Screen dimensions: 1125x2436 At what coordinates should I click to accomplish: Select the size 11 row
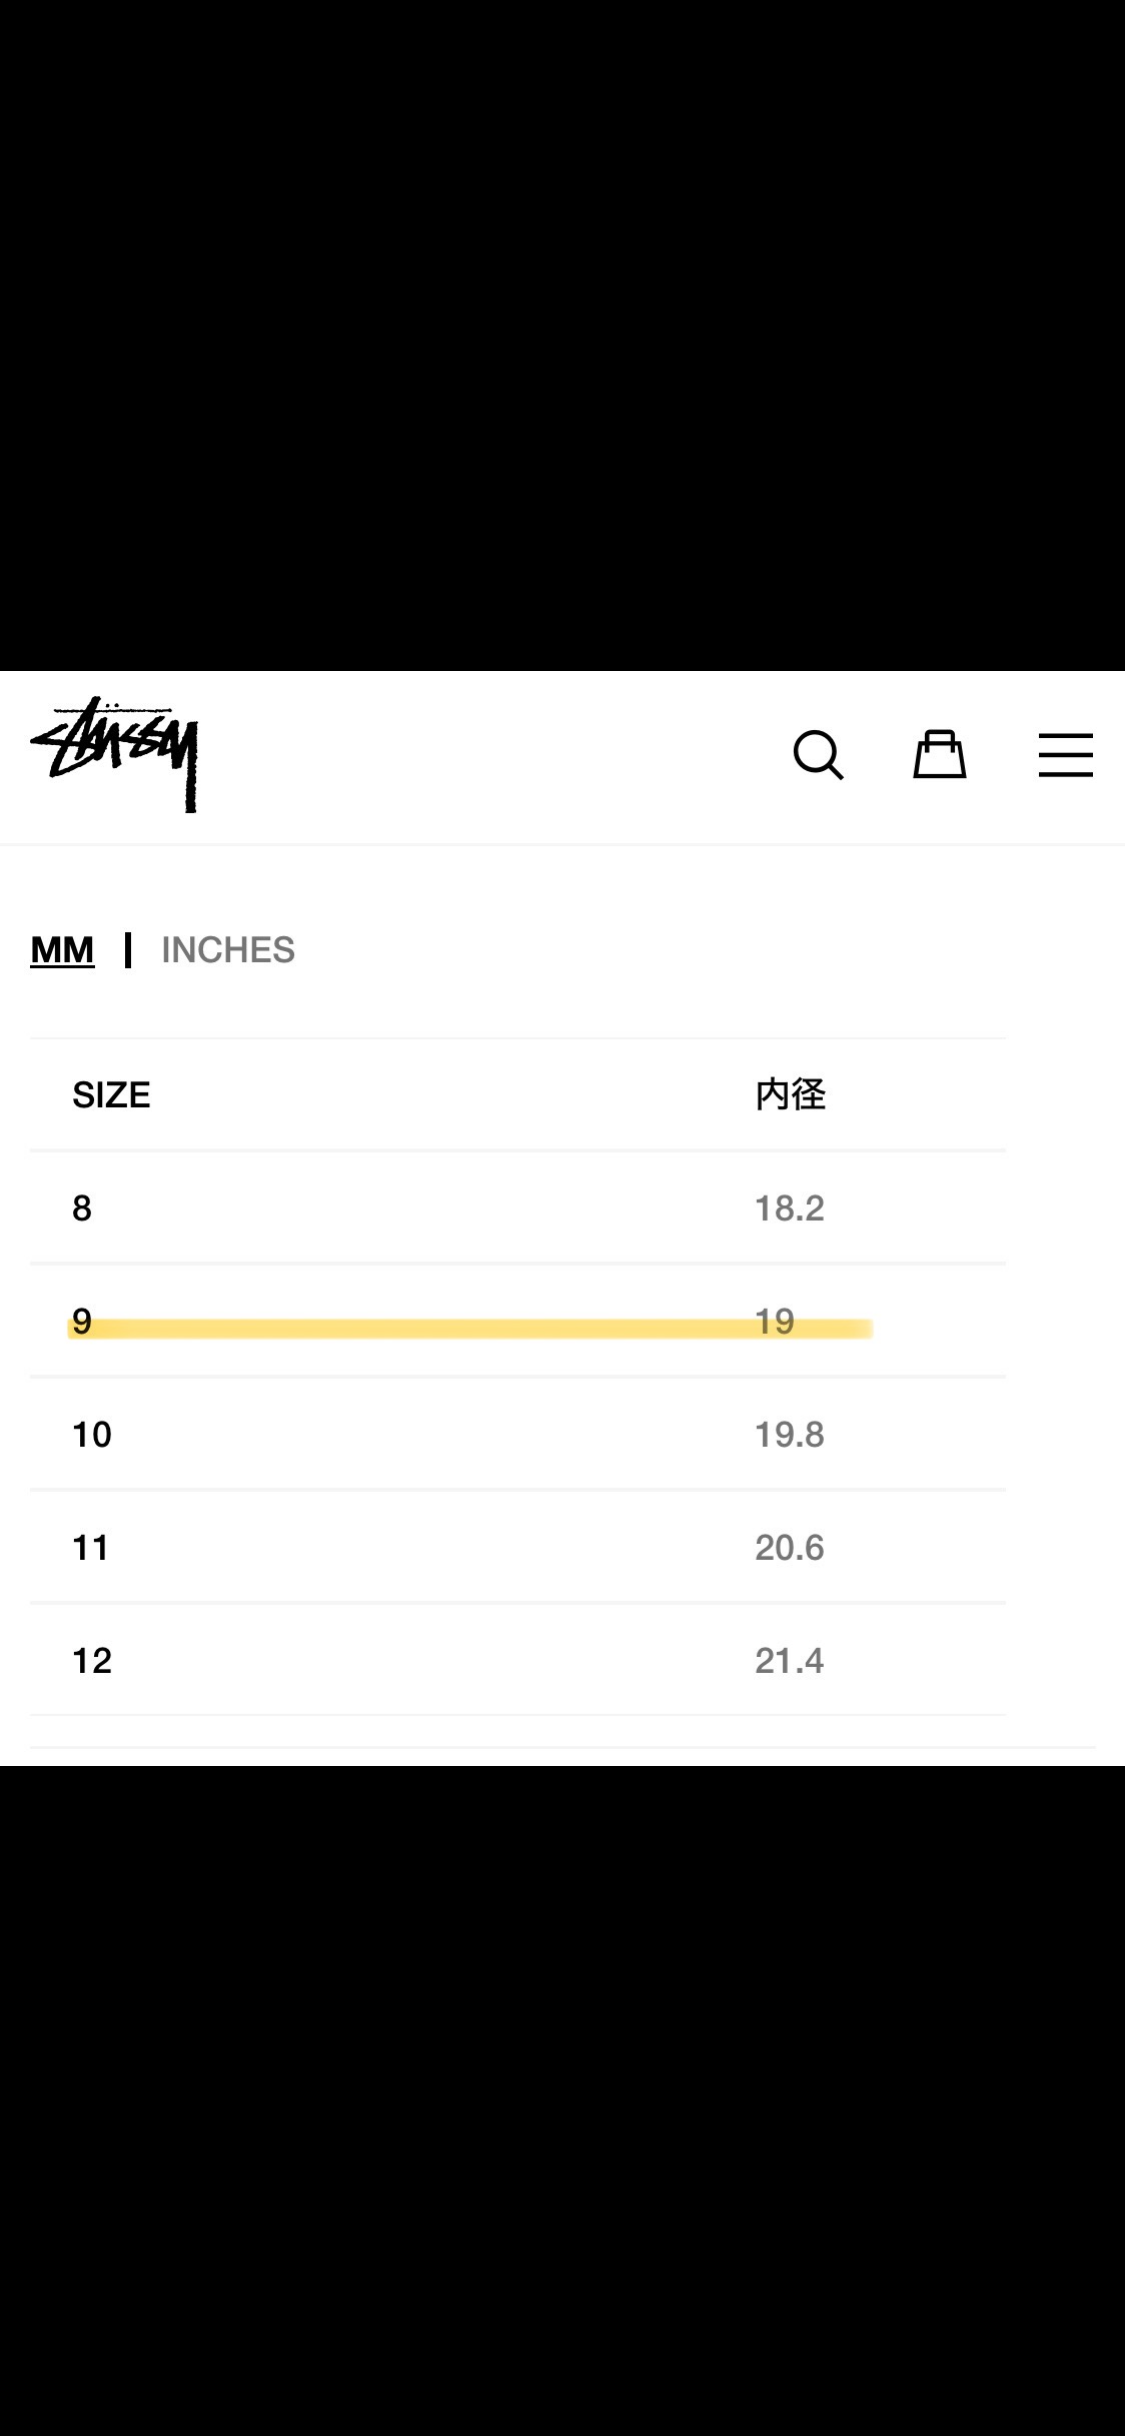pyautogui.click(x=518, y=1547)
